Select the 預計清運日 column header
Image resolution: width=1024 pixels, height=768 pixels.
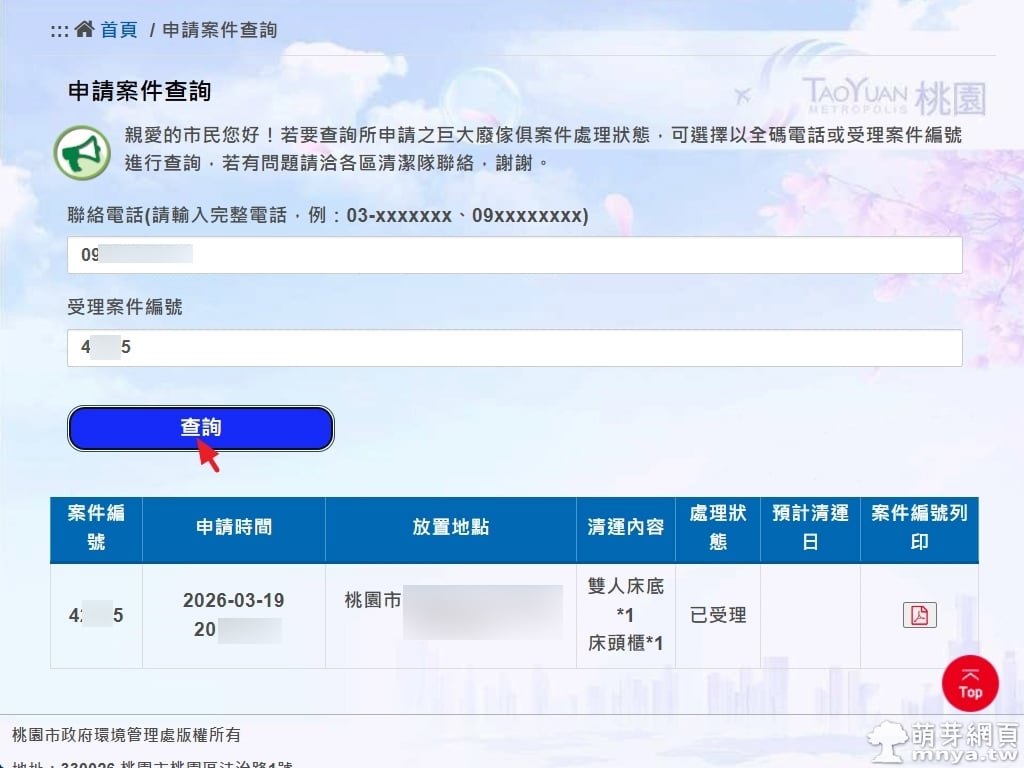(810, 528)
